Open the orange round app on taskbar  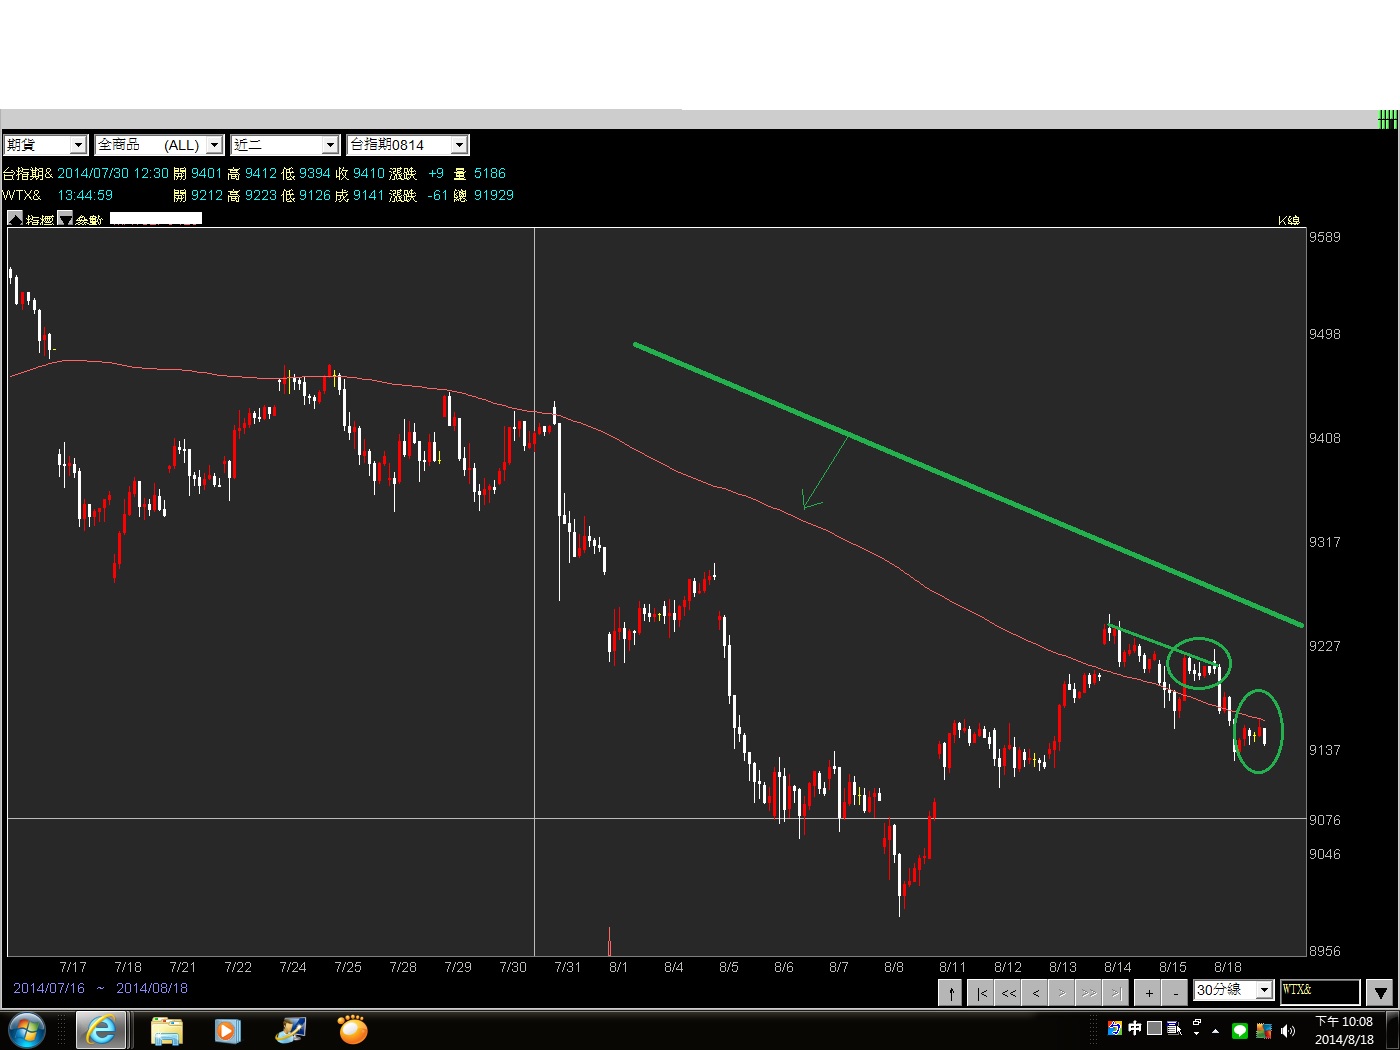pyautogui.click(x=352, y=1029)
